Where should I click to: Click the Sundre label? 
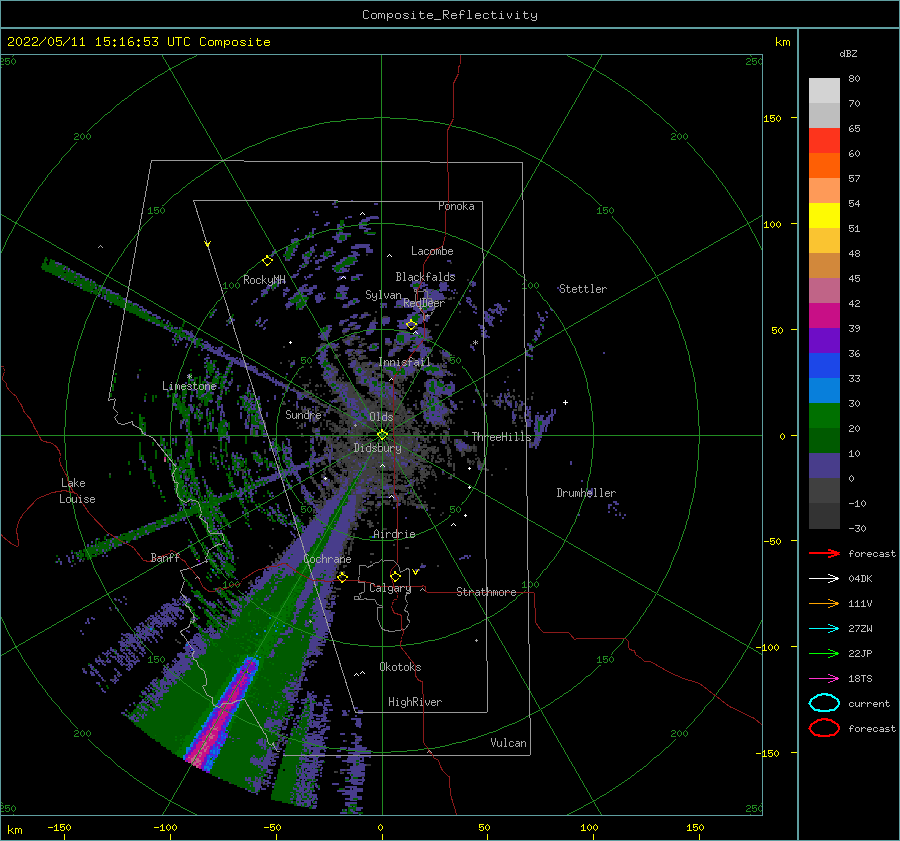tap(303, 414)
